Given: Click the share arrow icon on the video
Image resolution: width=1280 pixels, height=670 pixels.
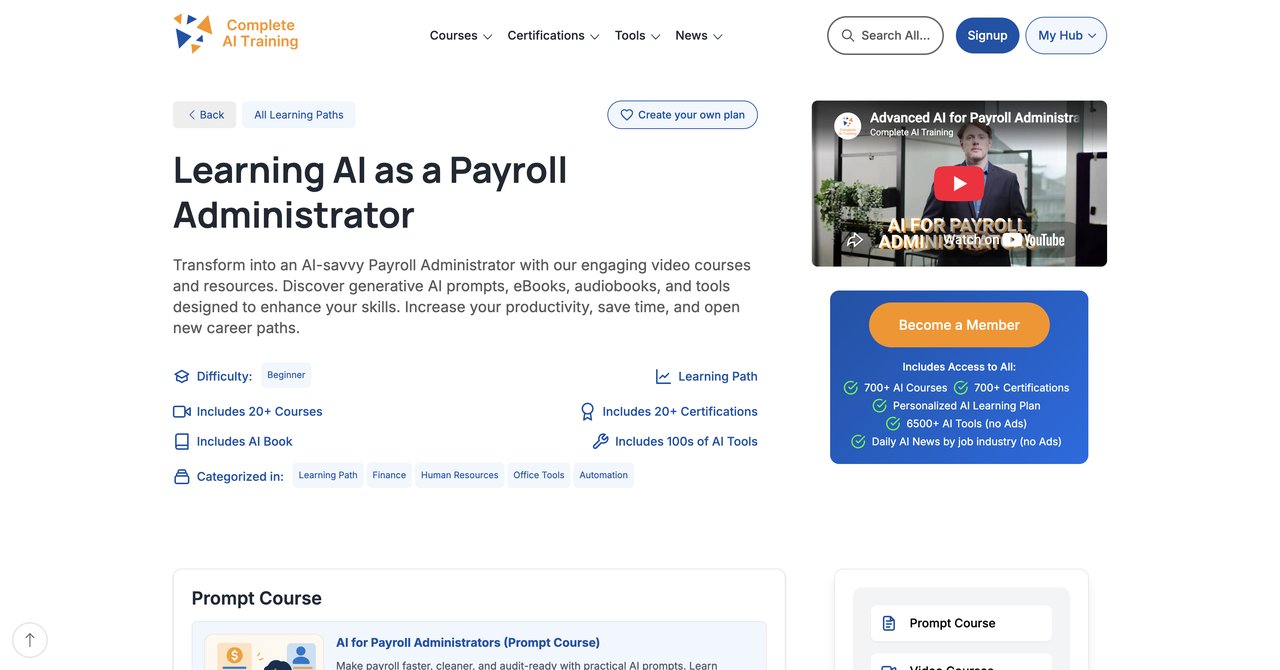Looking at the screenshot, I should pos(854,240).
